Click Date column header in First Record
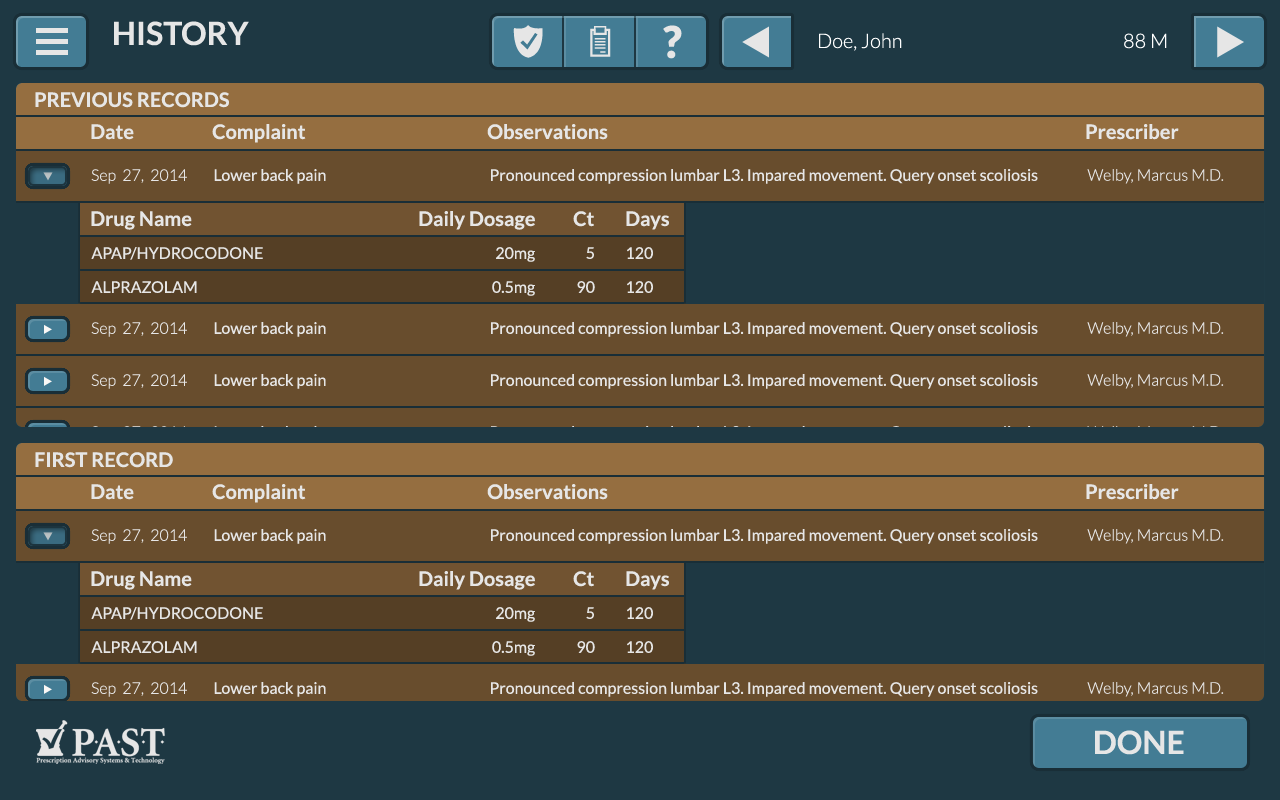The image size is (1280, 800). pyautogui.click(x=112, y=492)
